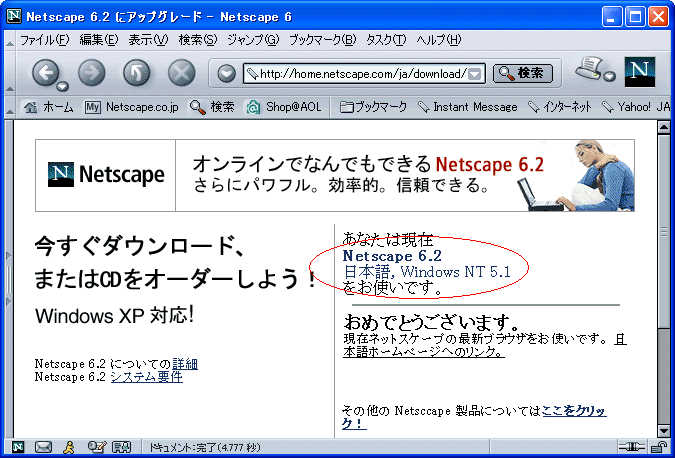Click the Yahoo! JA bookmark
This screenshot has height=458, width=675.
pos(636,107)
